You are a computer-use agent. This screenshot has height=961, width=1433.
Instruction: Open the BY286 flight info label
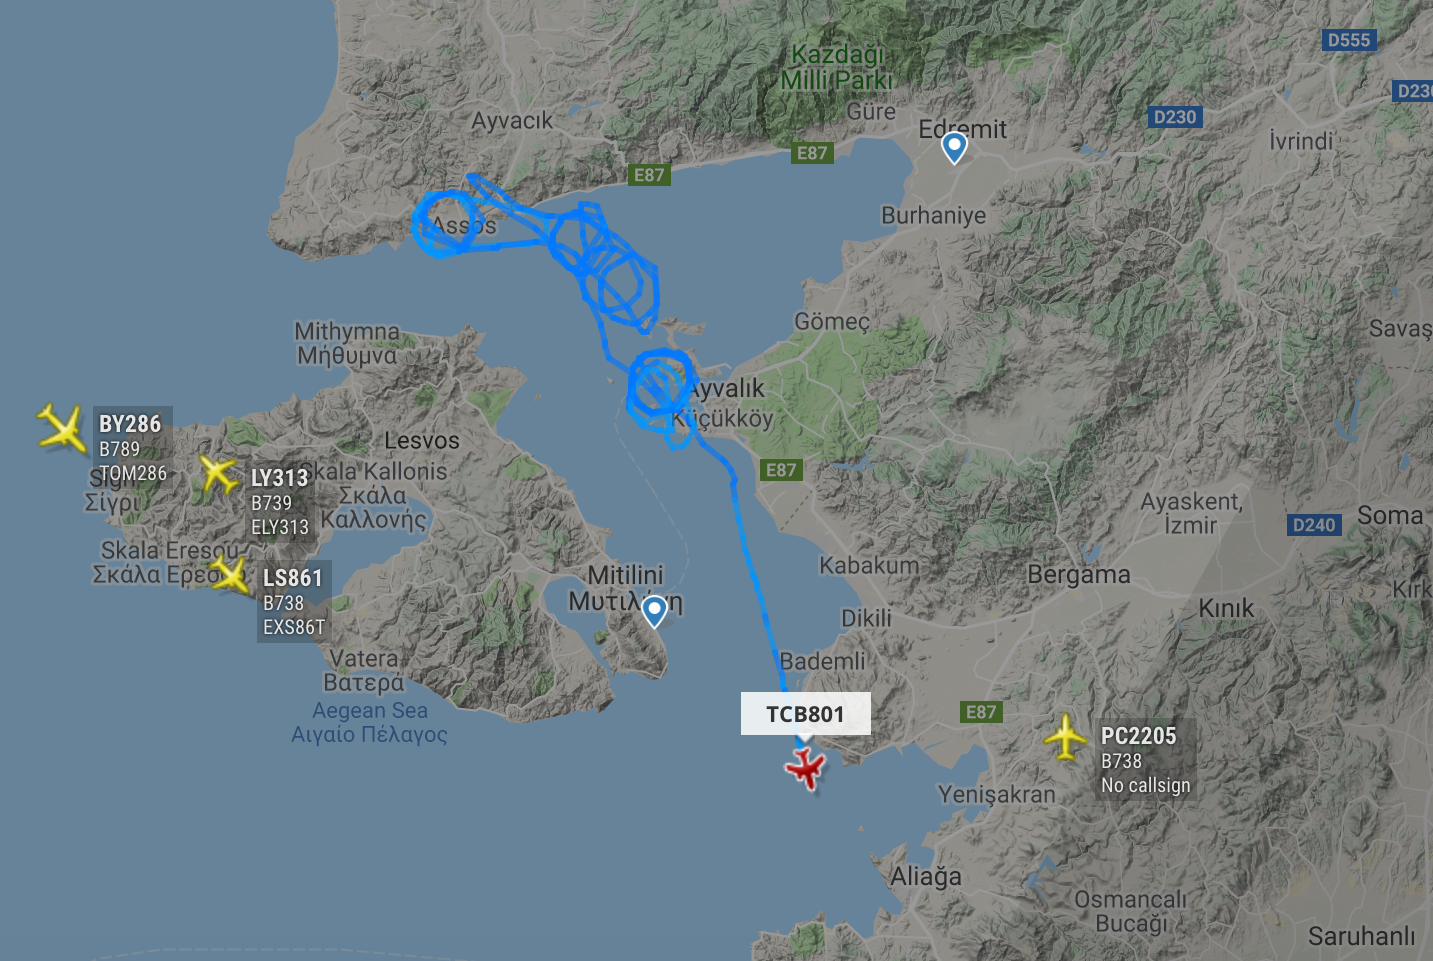[x=133, y=448]
